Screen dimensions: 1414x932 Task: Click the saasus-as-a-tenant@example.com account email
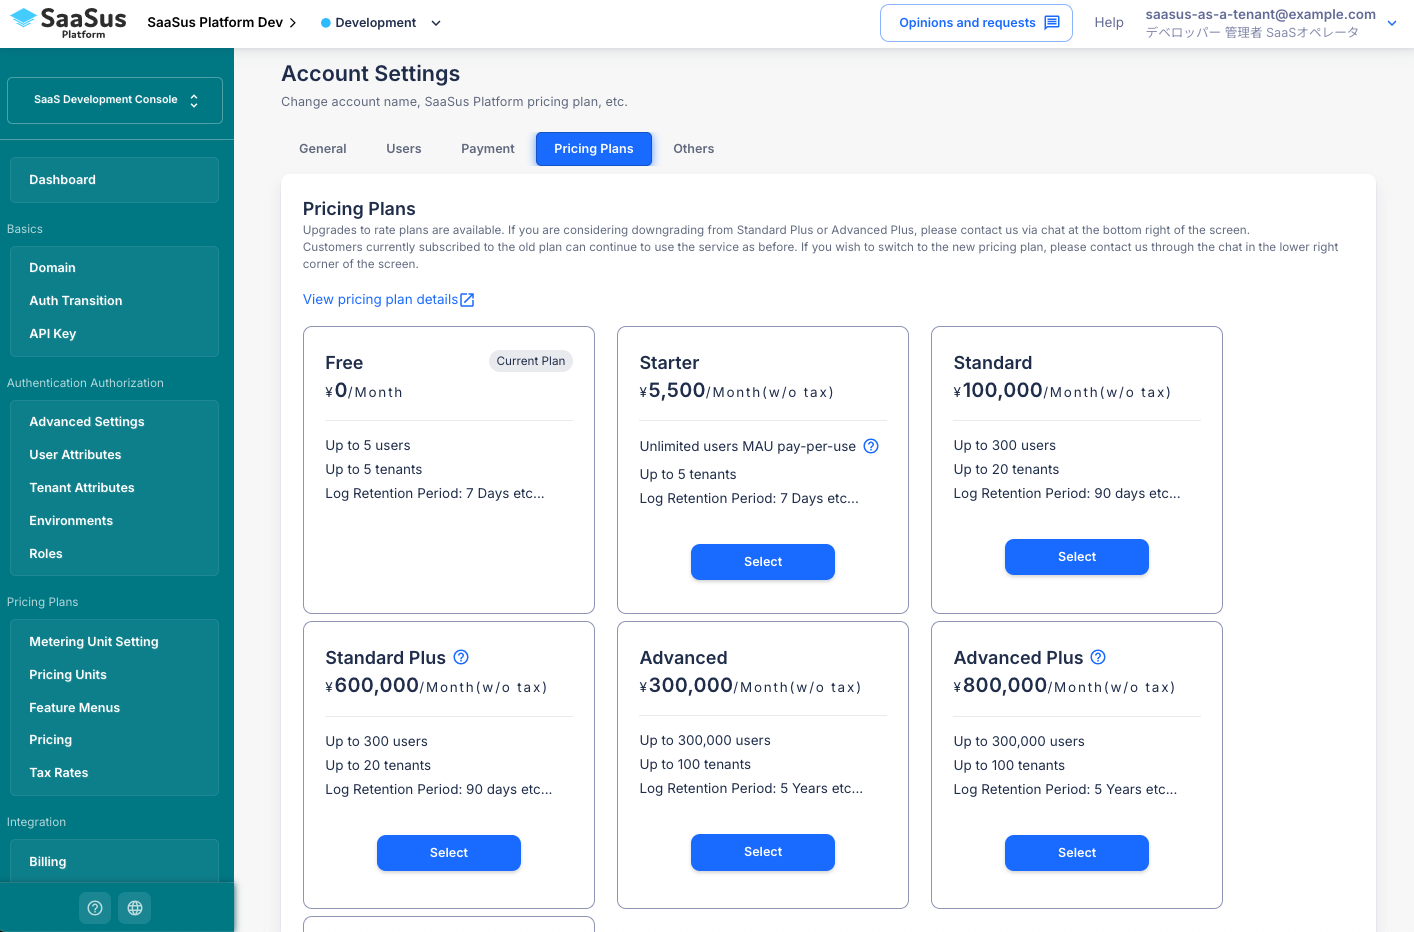[x=1260, y=14]
